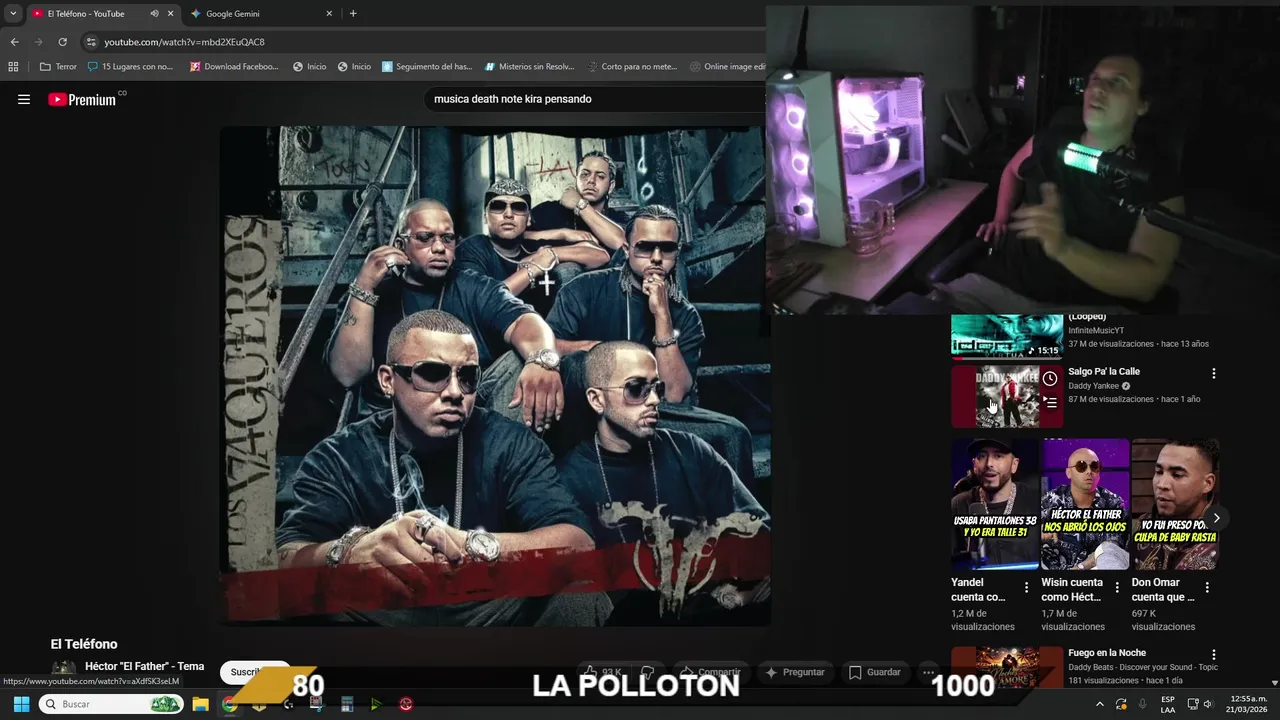Screen dimensions: 1280x720
Task: Go back to the previous page
Action: click(14, 42)
